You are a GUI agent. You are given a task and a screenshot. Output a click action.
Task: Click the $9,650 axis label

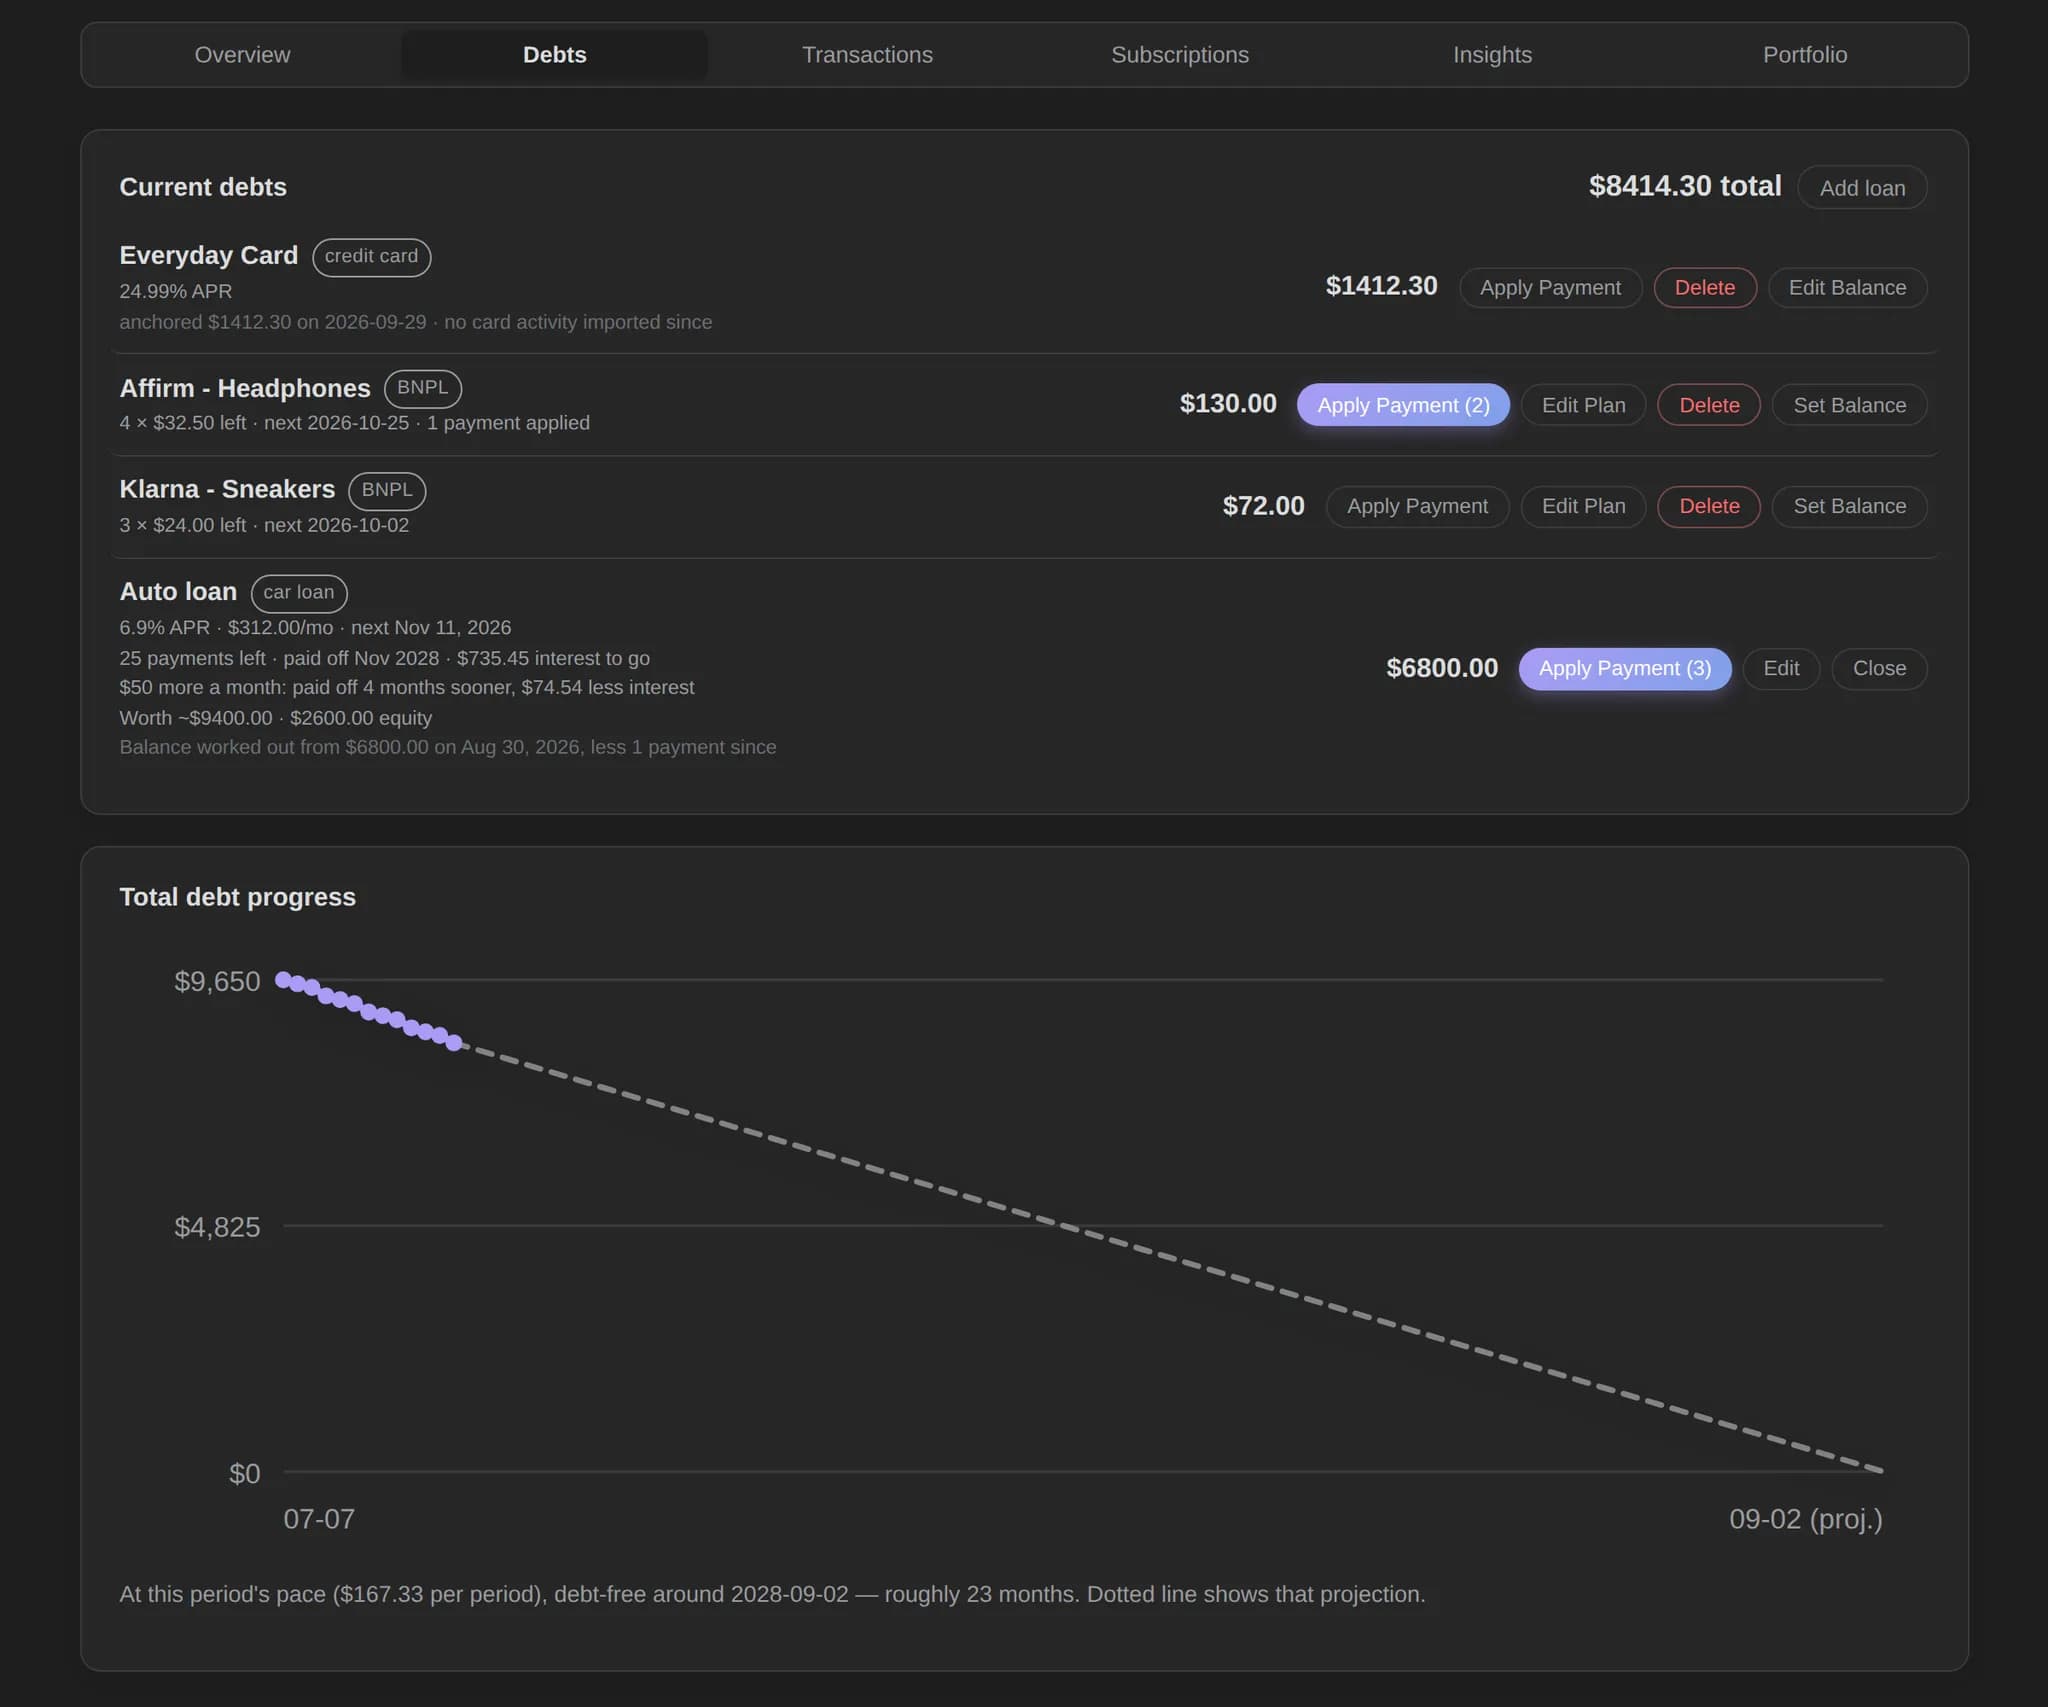coord(217,982)
